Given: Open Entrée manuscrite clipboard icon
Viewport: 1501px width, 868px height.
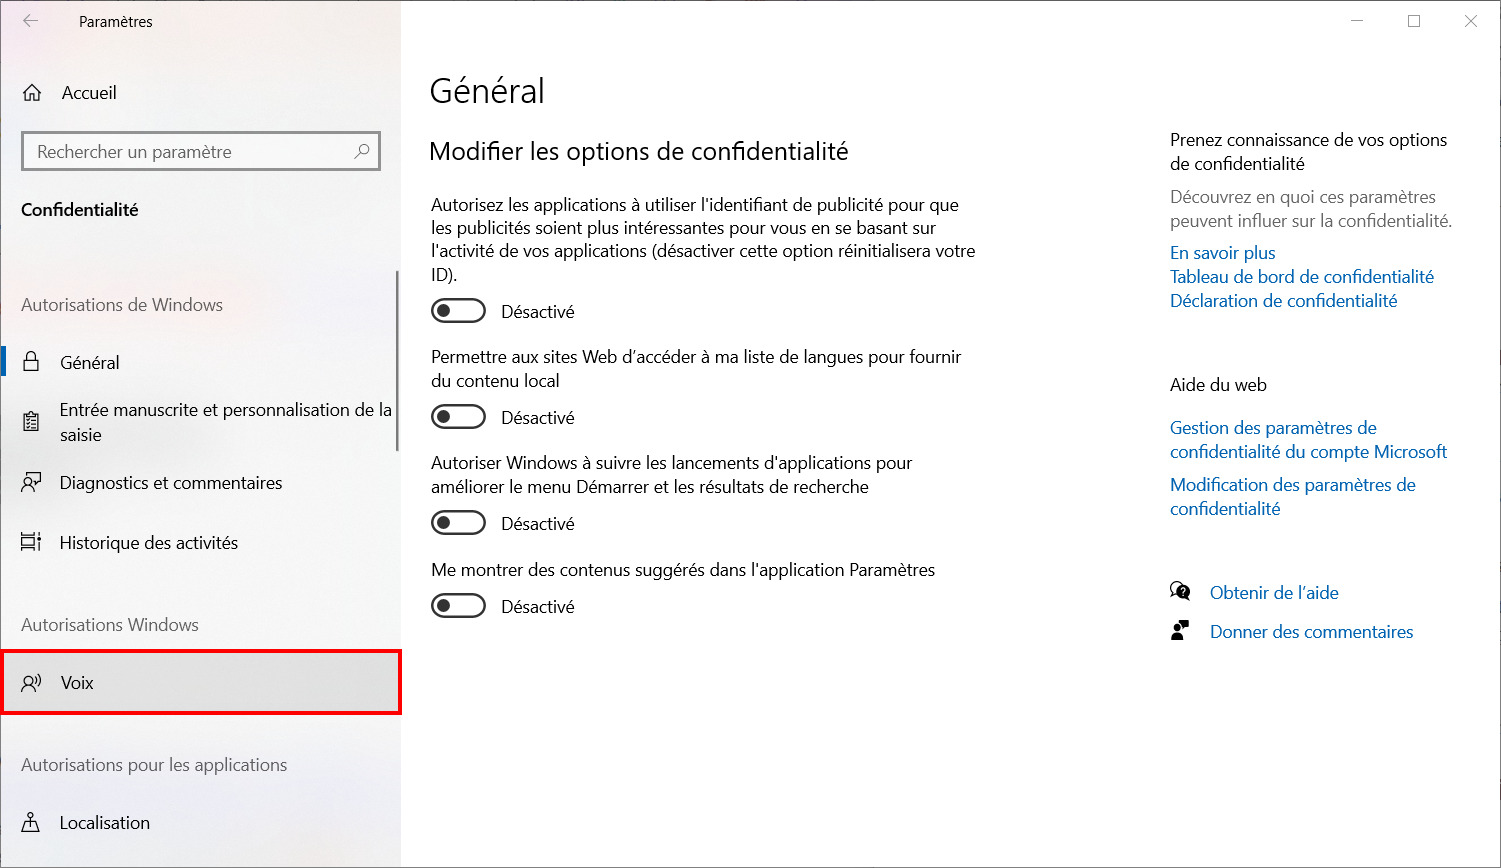Looking at the screenshot, I should tap(32, 422).
